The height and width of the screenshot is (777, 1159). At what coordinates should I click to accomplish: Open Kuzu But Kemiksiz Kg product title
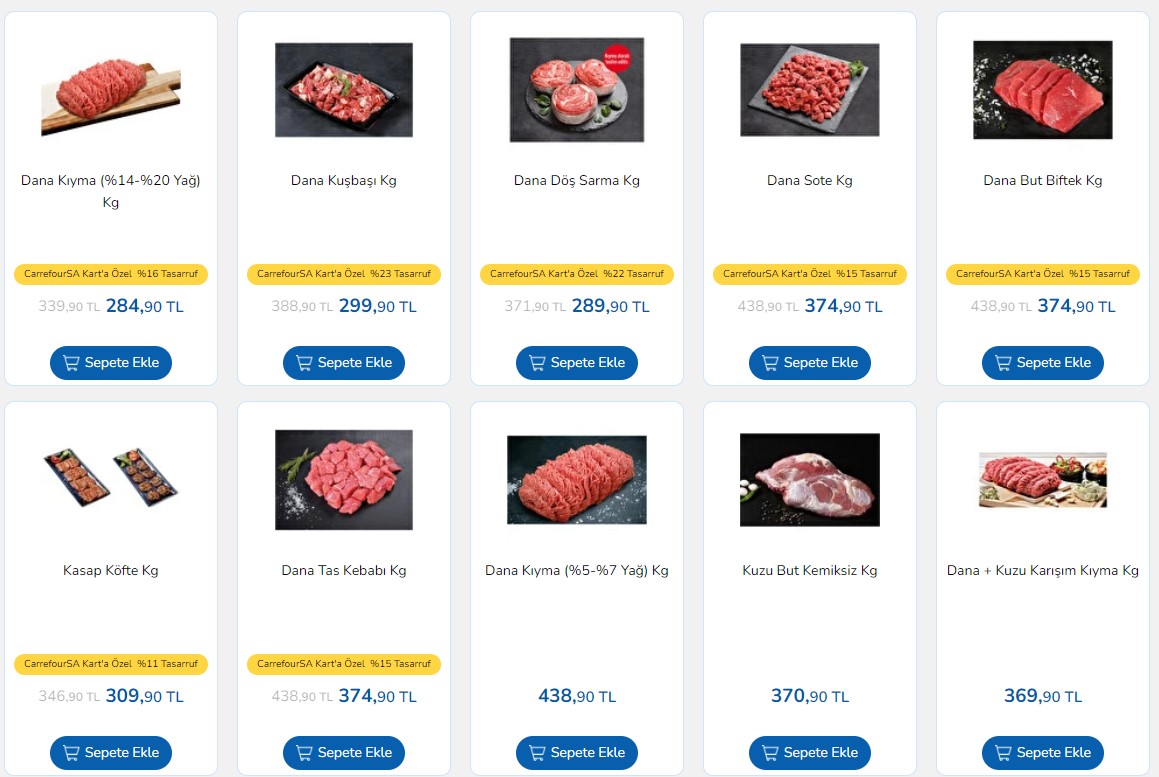pyautogui.click(x=809, y=570)
